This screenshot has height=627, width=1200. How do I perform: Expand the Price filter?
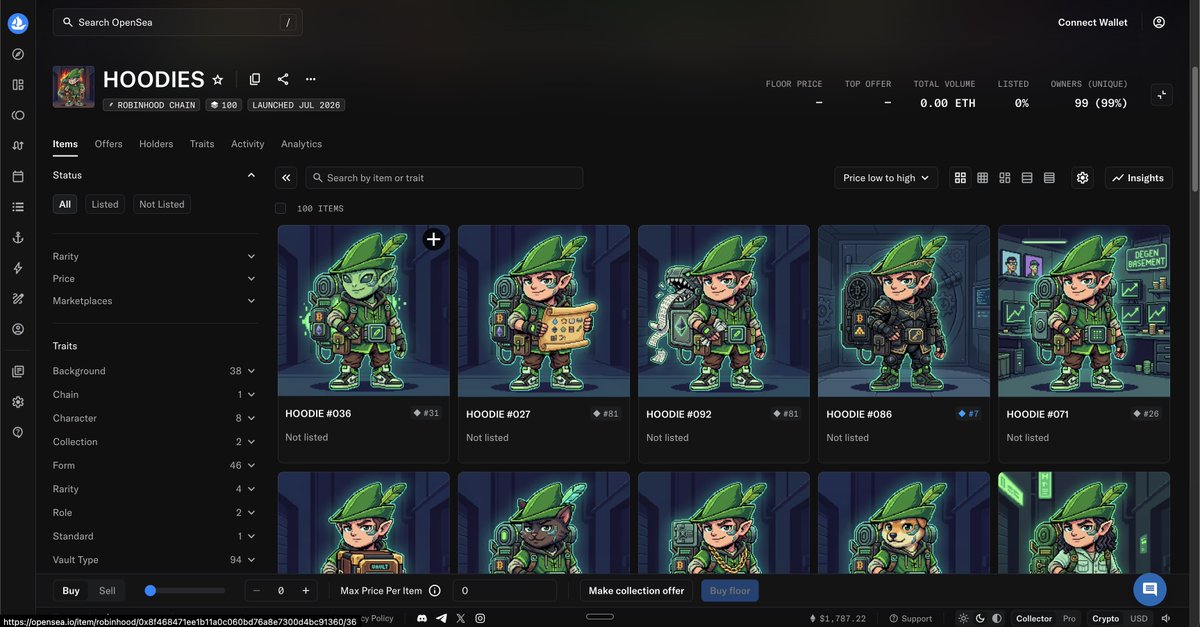pyautogui.click(x=155, y=279)
